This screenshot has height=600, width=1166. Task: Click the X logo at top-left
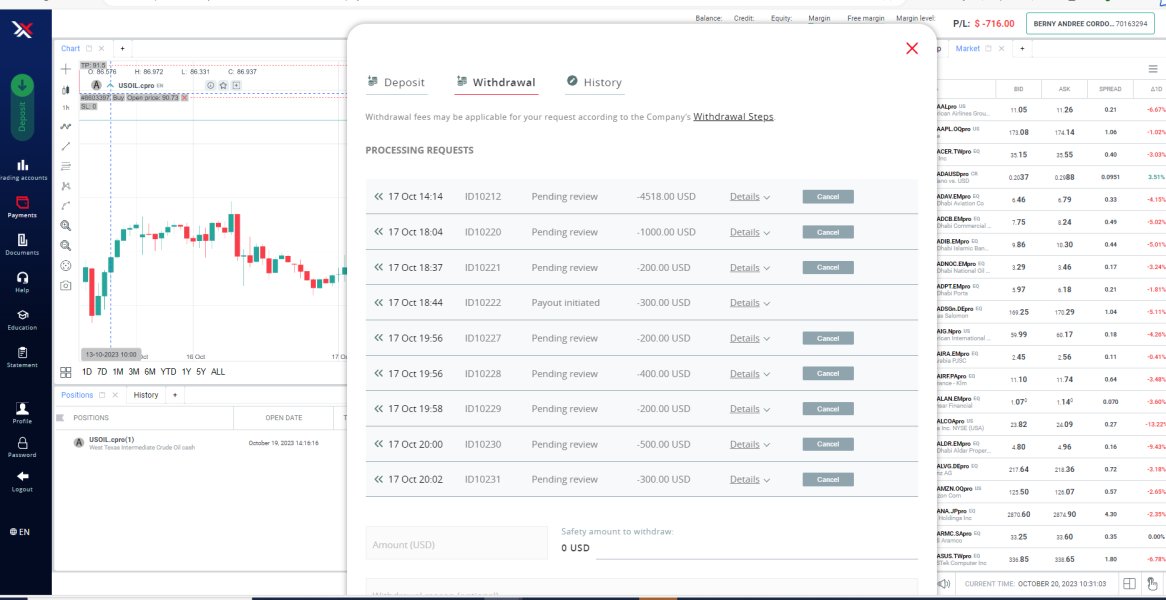coord(22,30)
